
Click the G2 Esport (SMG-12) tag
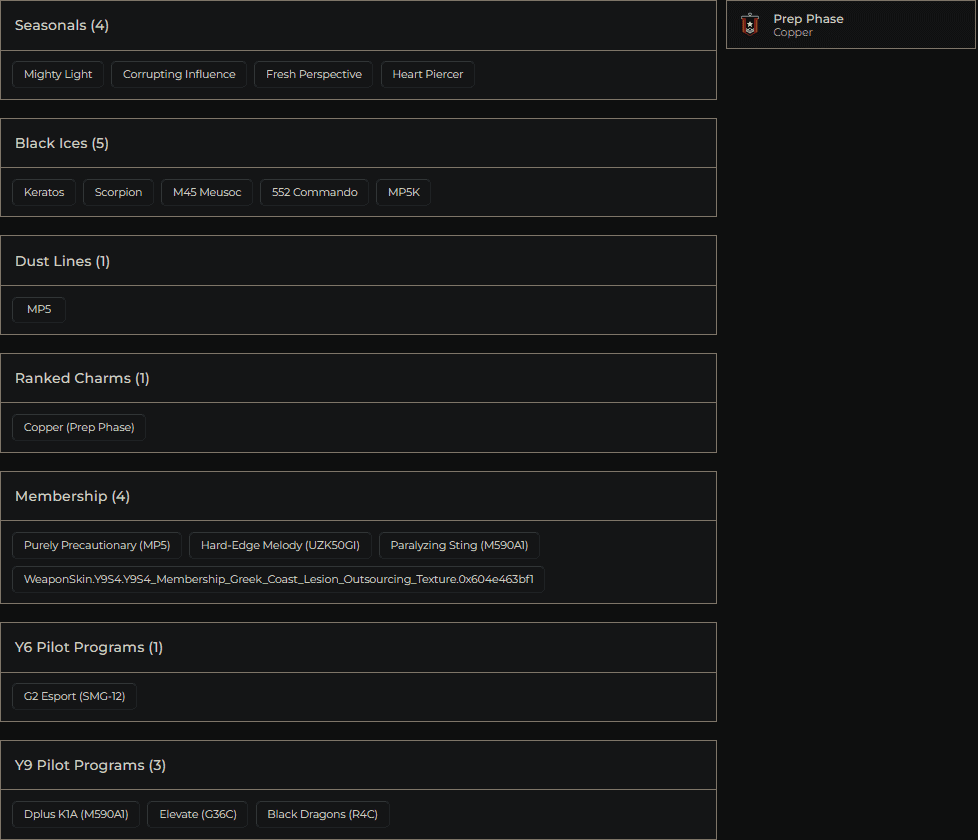pos(75,697)
